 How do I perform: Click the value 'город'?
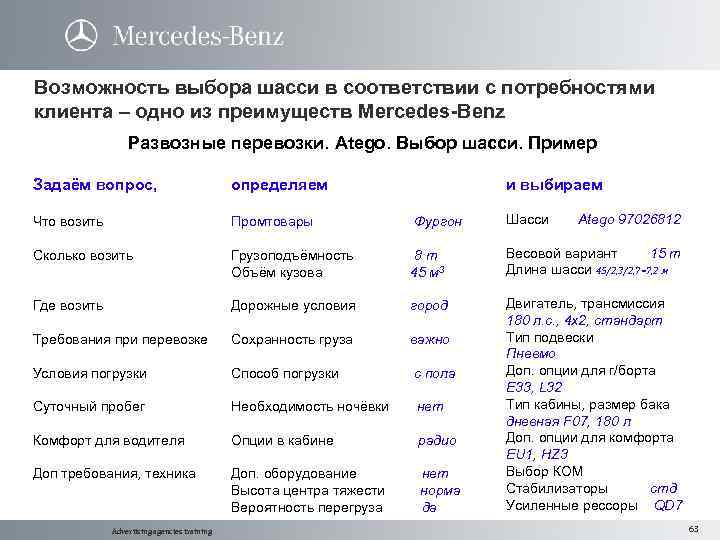429,306
